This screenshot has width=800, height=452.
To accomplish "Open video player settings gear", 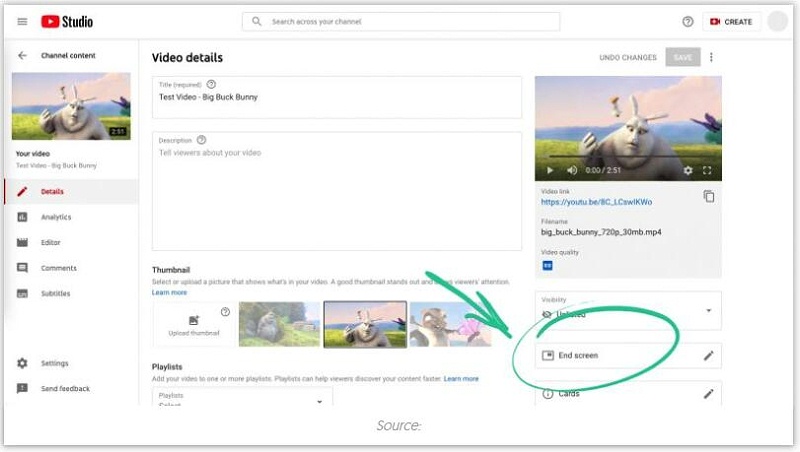I will coord(687,171).
